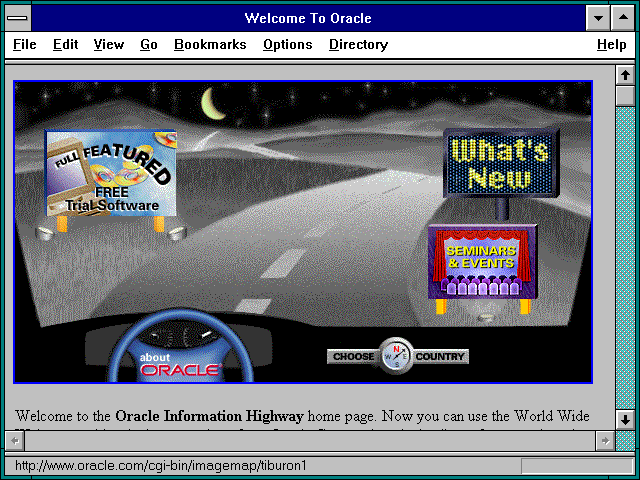The image size is (640, 480).
Task: Click the vertical scrollbar down arrow
Action: [625, 420]
